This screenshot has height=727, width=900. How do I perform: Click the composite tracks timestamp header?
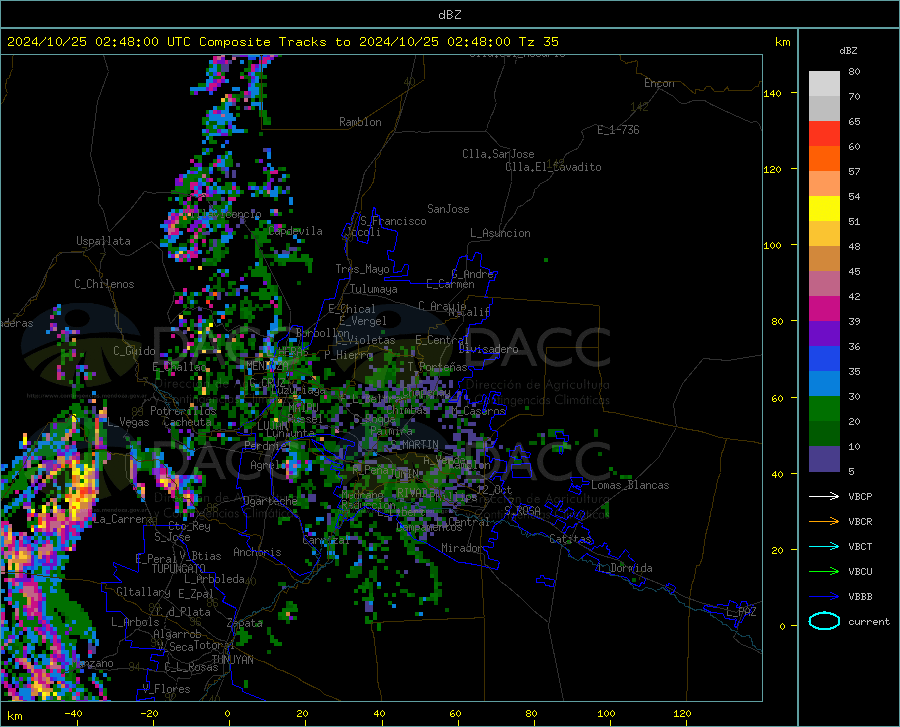282,42
